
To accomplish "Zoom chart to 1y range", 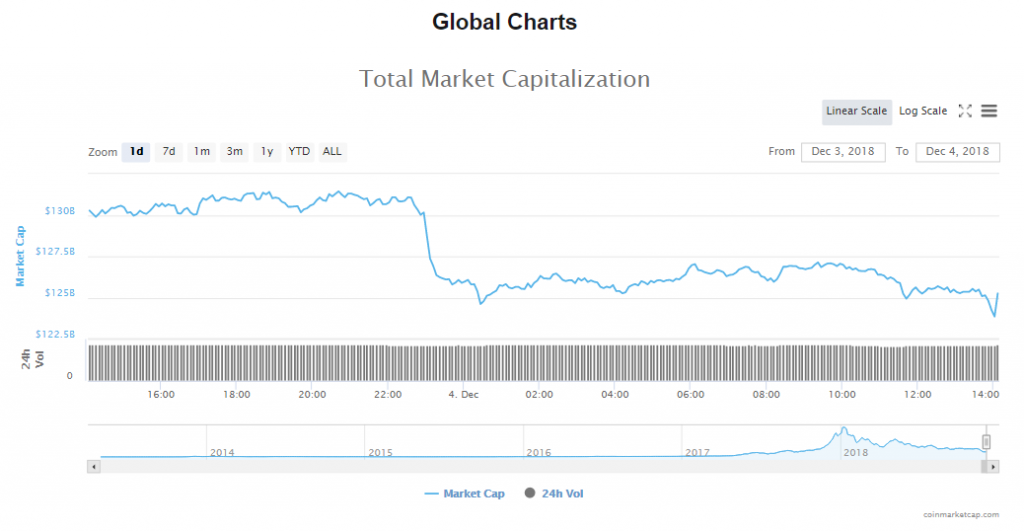I will [x=267, y=152].
